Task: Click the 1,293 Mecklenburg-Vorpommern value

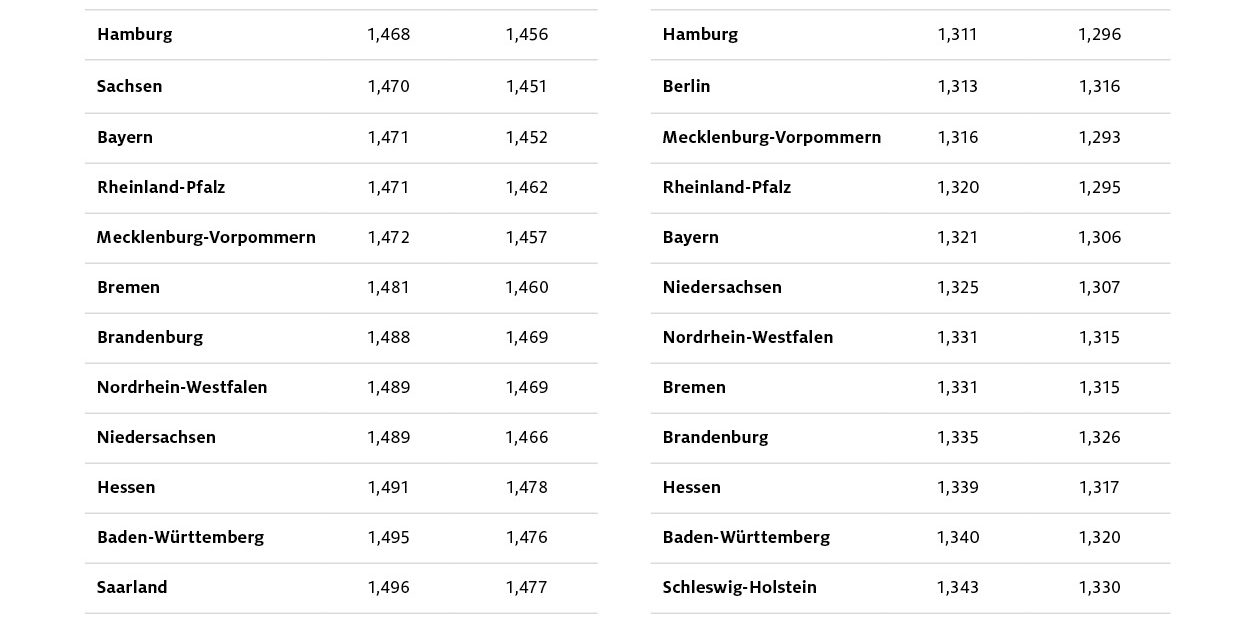Action: point(1099,137)
